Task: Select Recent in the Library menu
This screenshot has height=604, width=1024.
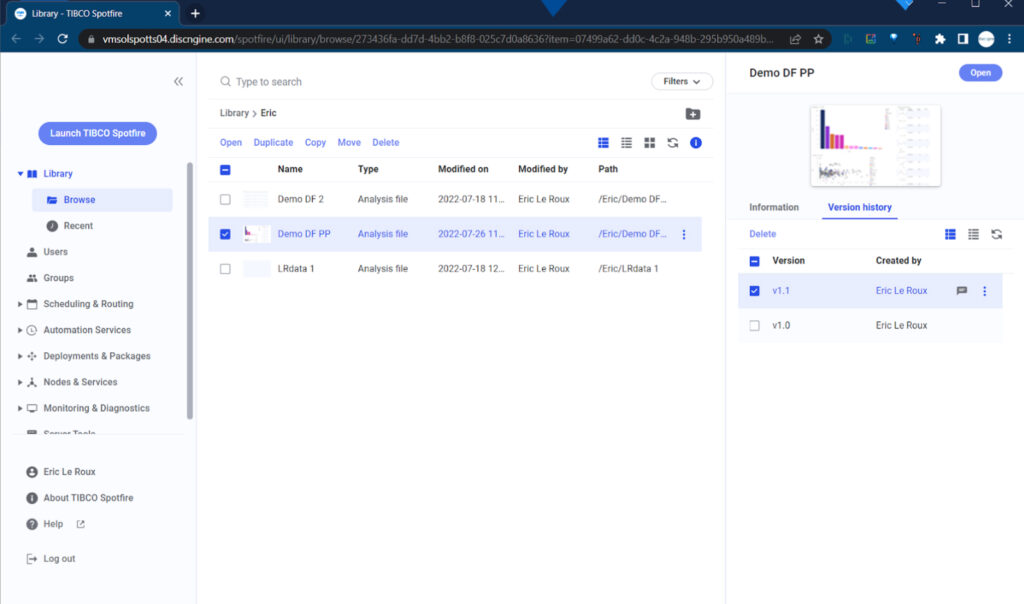Action: [x=76, y=226]
